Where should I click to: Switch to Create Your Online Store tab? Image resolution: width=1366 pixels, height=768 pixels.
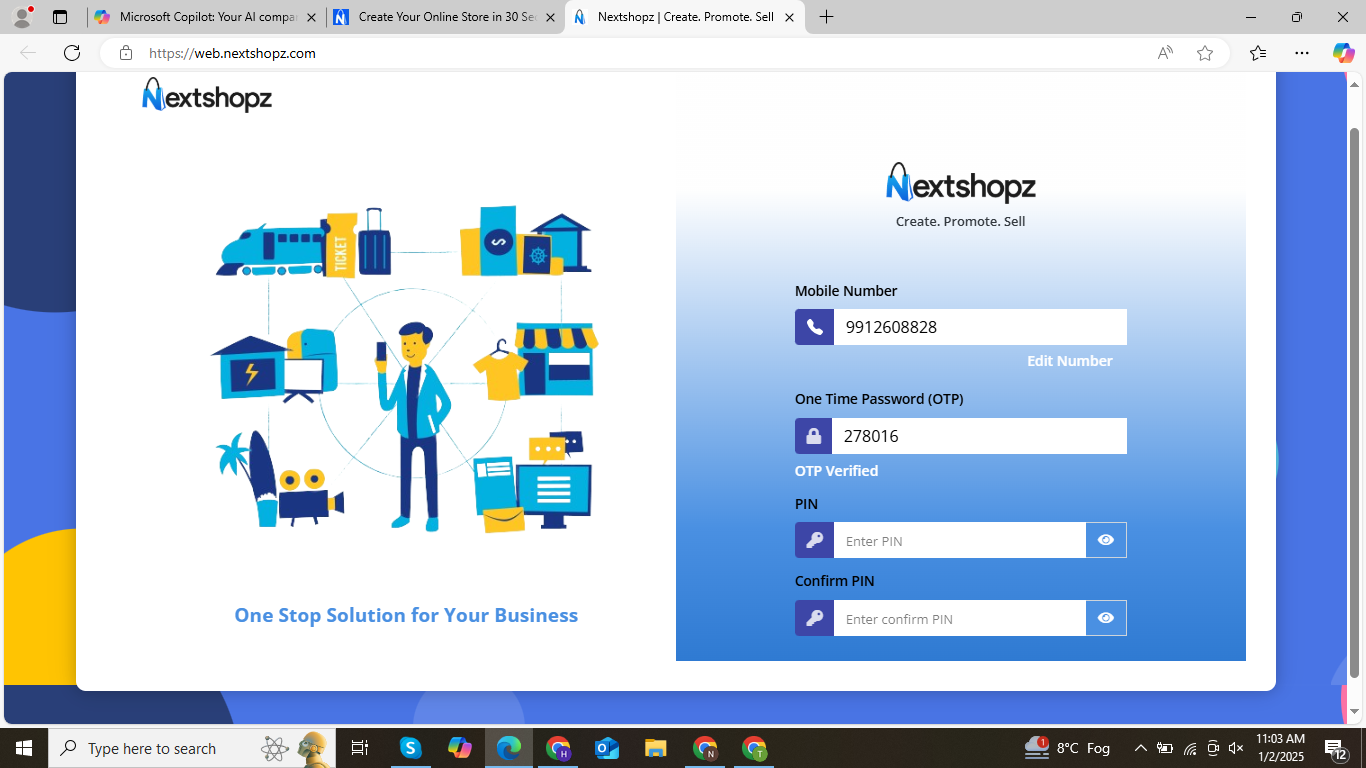pyautogui.click(x=445, y=17)
